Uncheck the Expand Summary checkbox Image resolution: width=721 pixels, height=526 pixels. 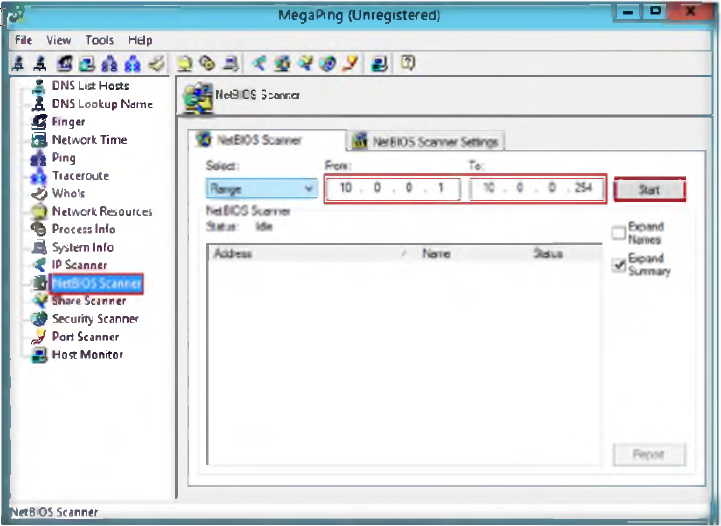coord(619,264)
